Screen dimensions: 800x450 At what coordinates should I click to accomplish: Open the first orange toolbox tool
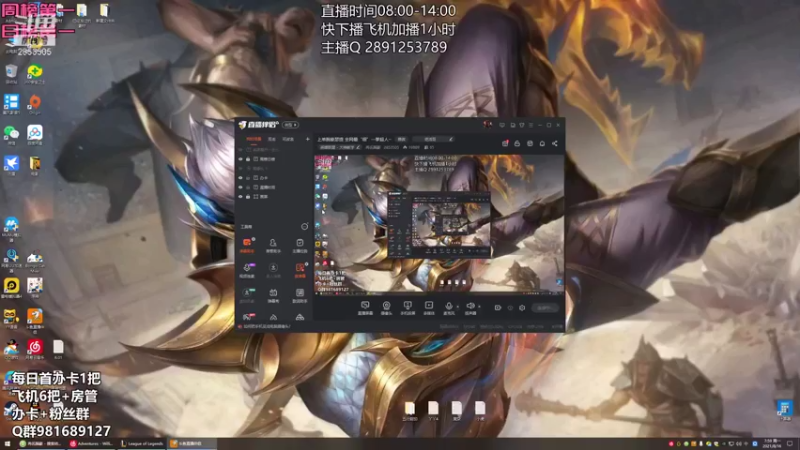click(x=247, y=244)
